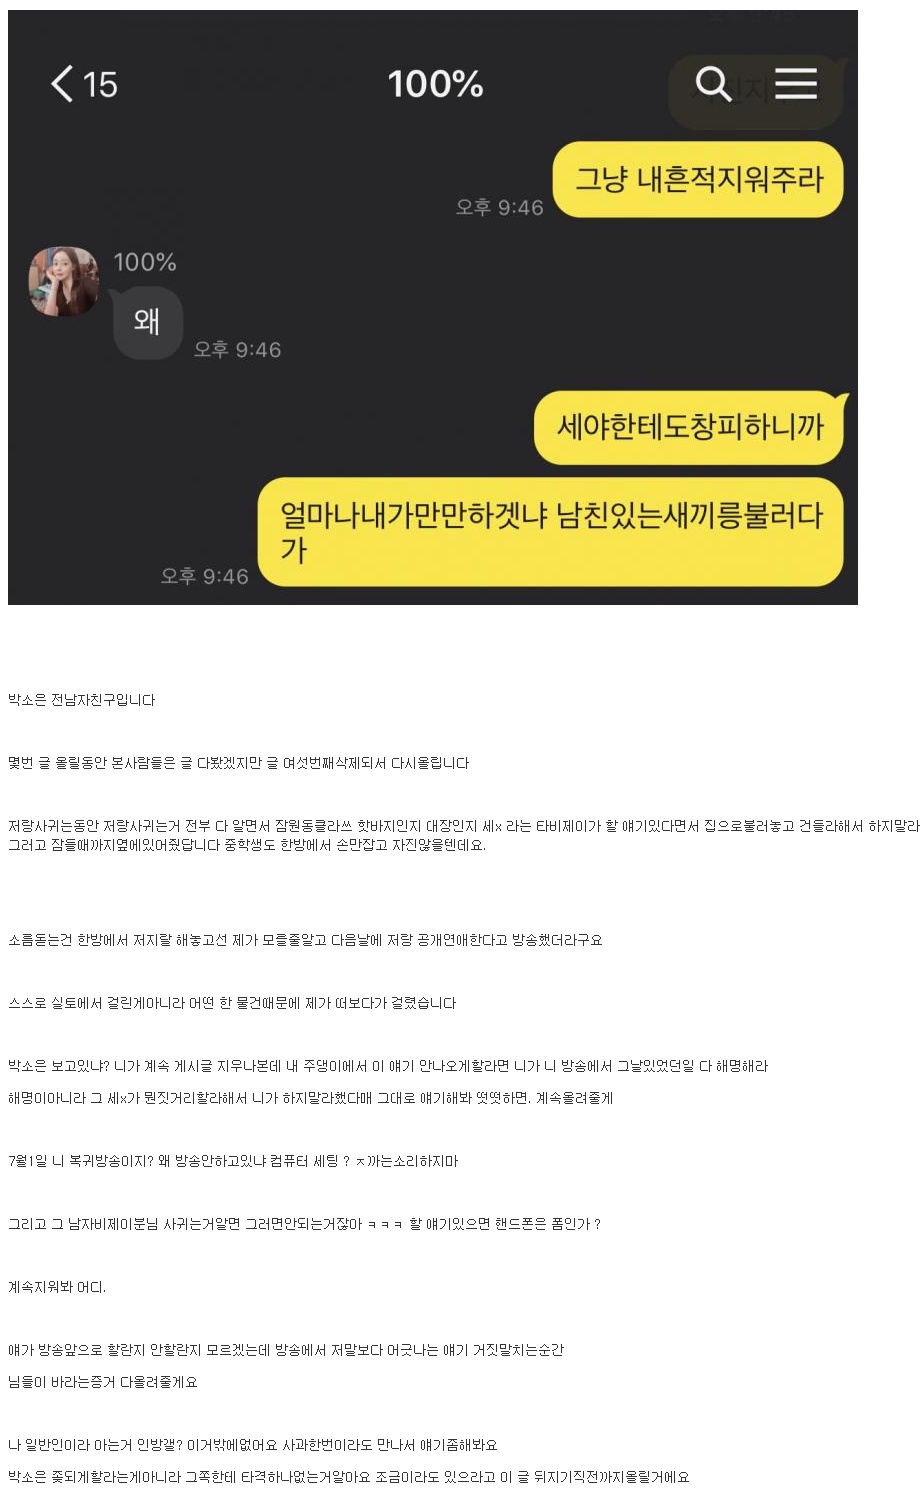The width and height of the screenshot is (924, 1495).
Task: Click the 오후 9:46 timestamp beside the 왜 bubble
Action: tap(237, 350)
